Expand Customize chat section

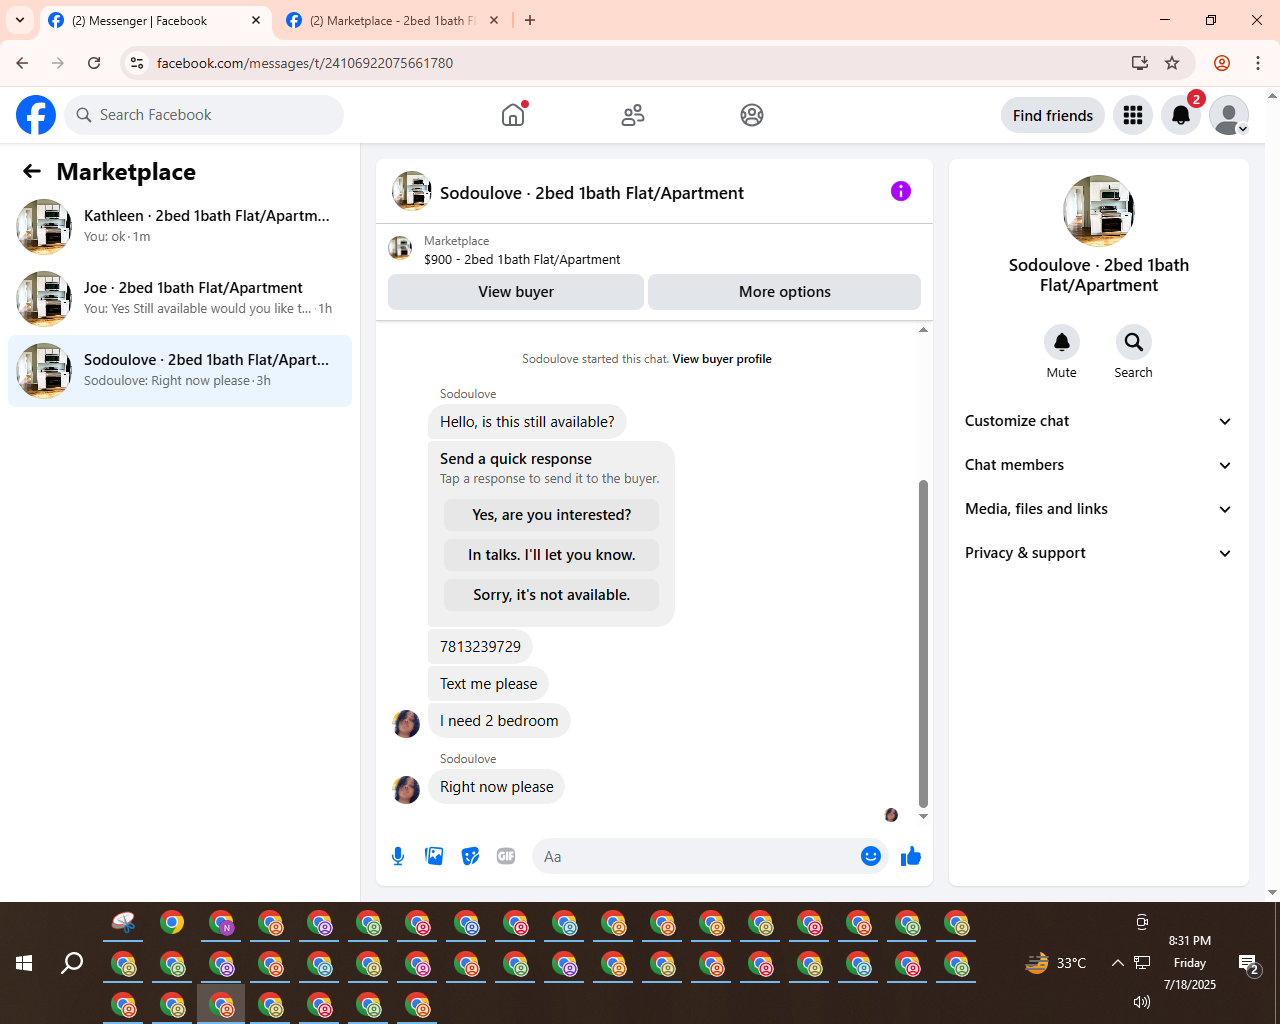pos(1099,421)
